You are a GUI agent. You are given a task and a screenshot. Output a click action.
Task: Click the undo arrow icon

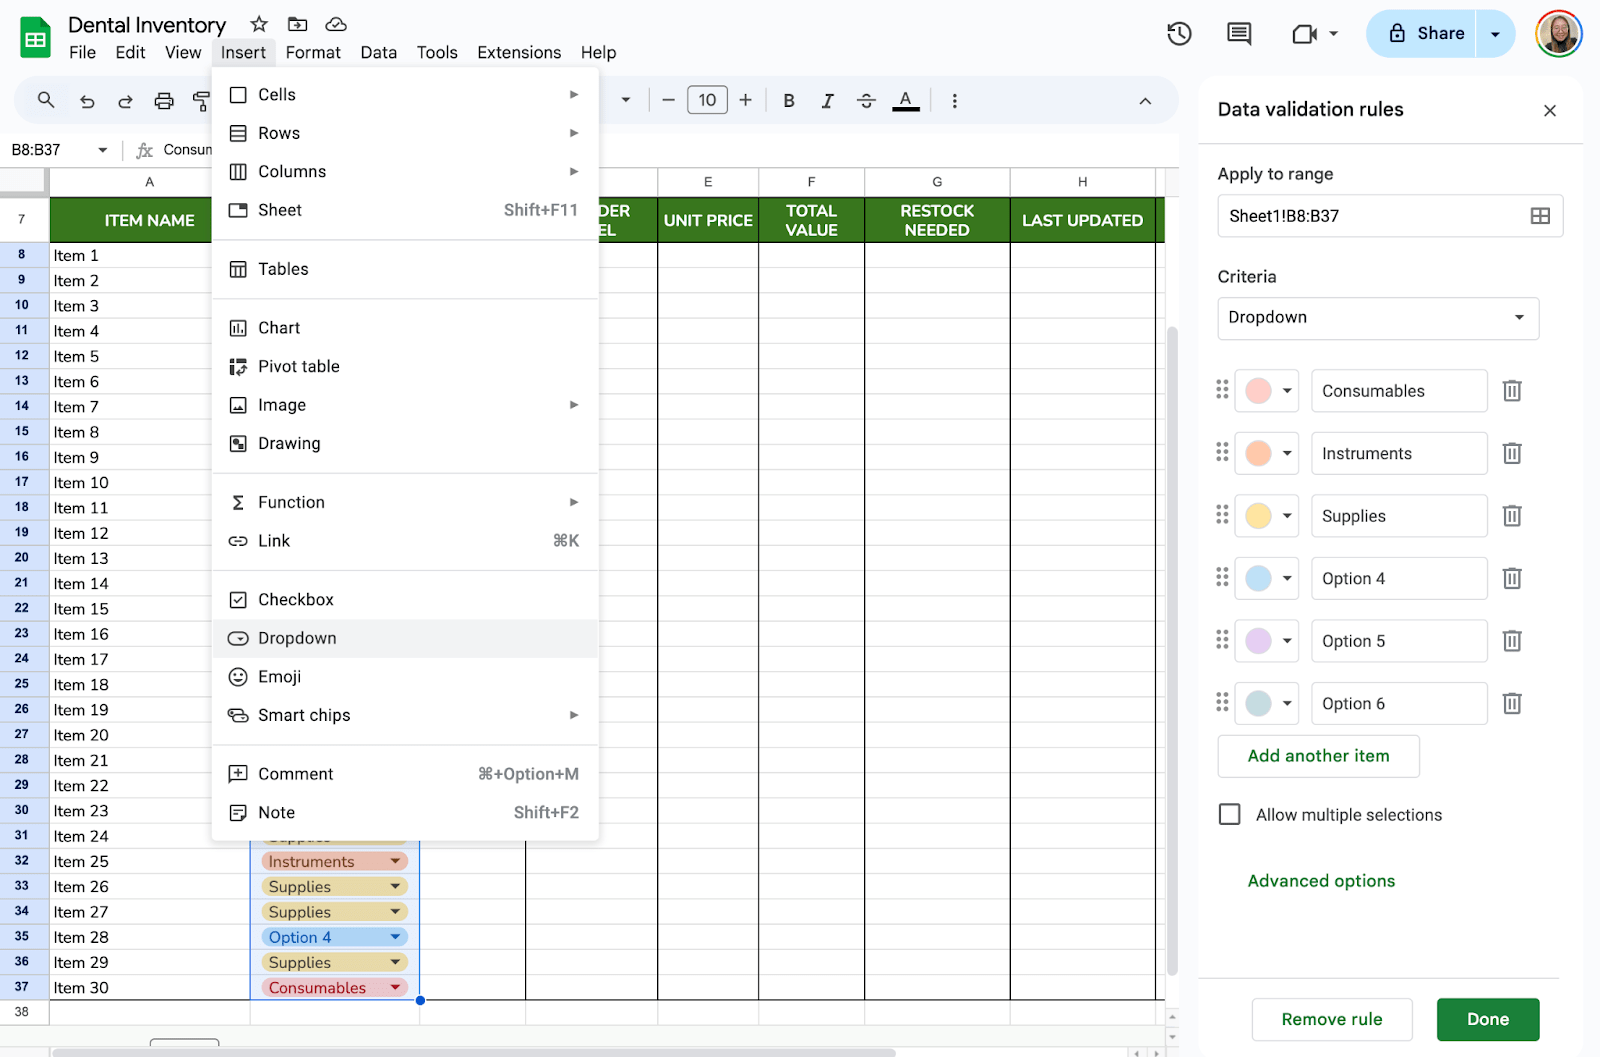point(87,101)
